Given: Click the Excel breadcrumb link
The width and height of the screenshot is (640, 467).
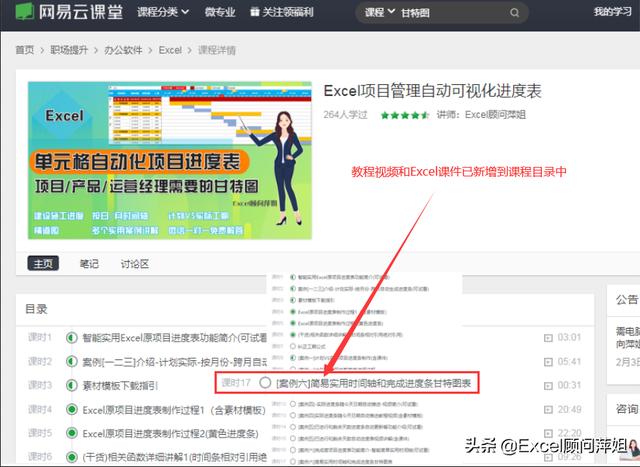Looking at the screenshot, I should pyautogui.click(x=170, y=50).
